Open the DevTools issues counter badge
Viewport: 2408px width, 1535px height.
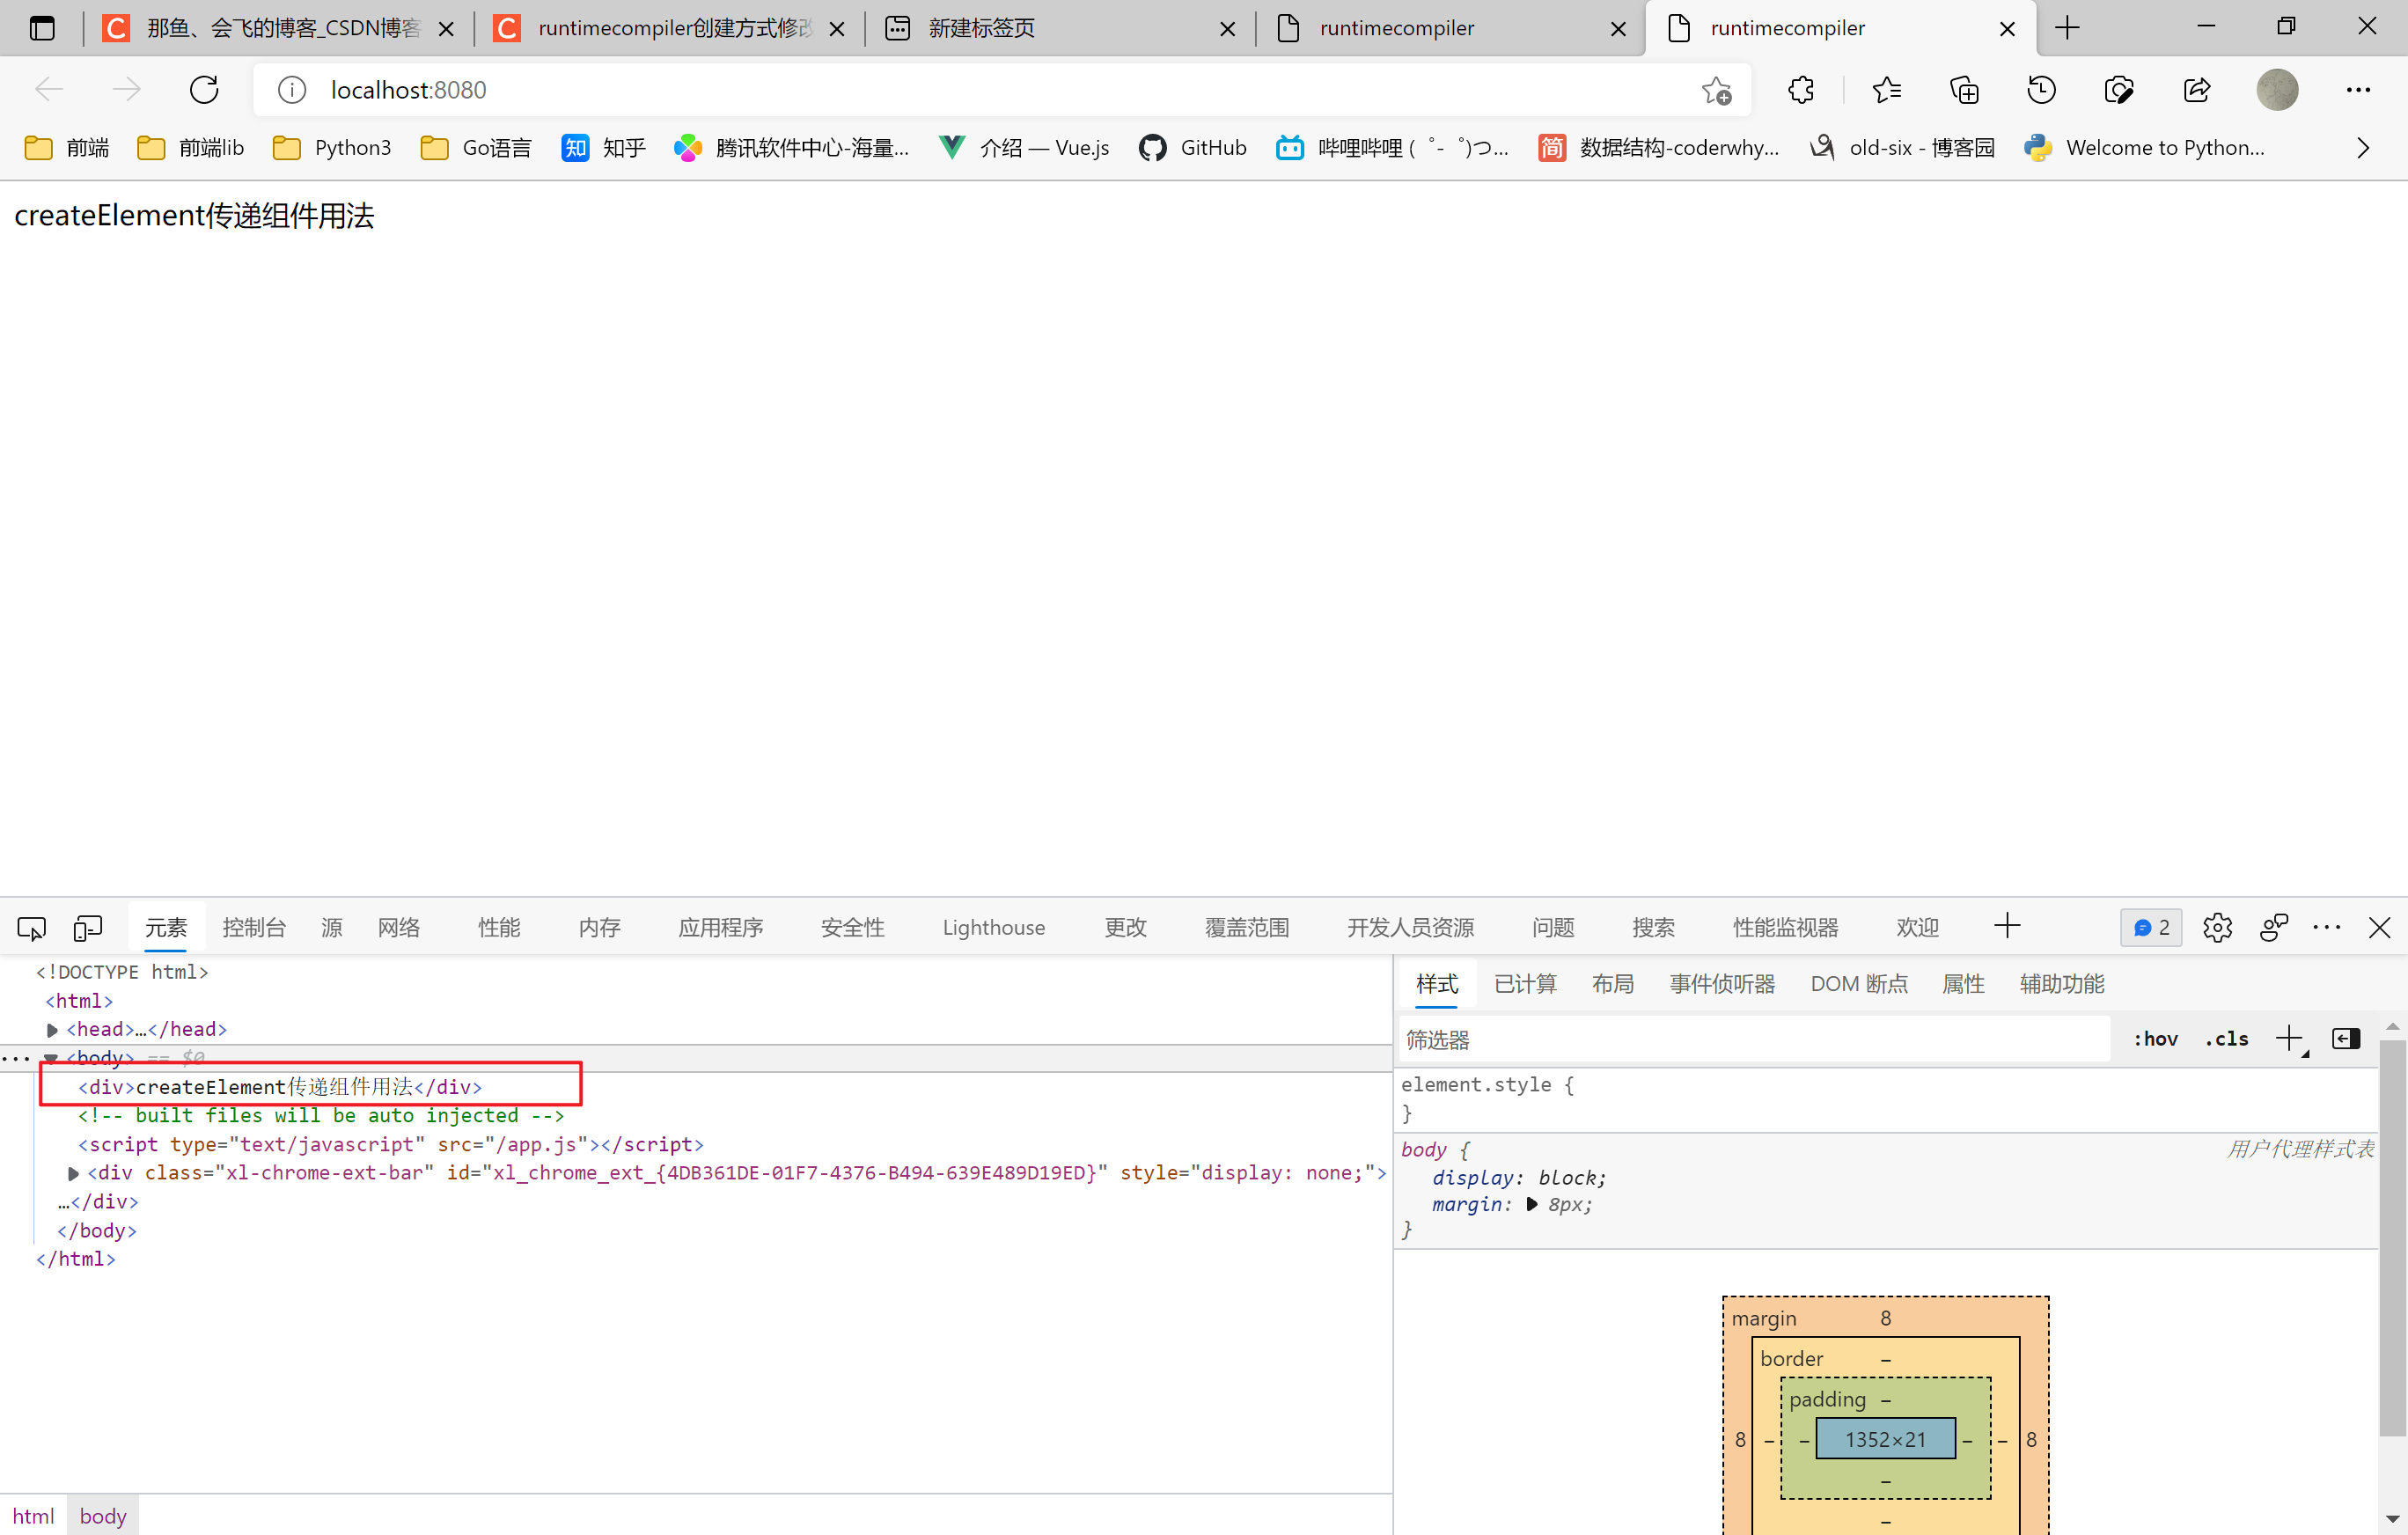(2151, 928)
